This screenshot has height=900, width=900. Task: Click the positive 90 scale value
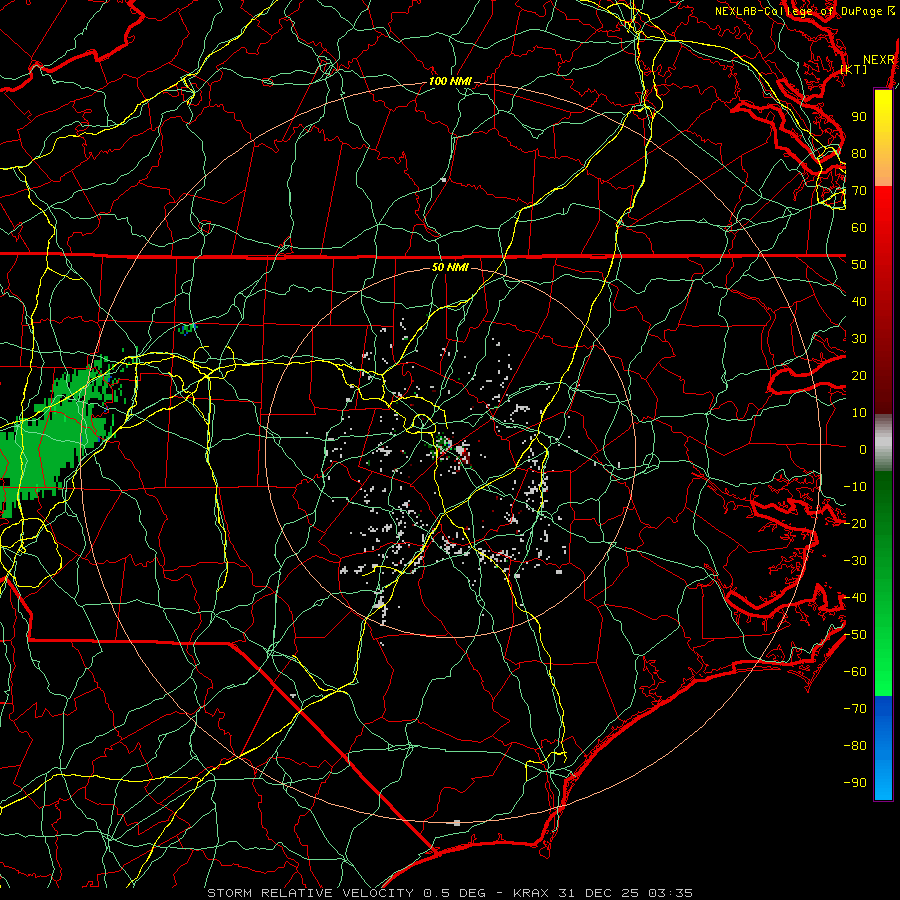tap(859, 117)
